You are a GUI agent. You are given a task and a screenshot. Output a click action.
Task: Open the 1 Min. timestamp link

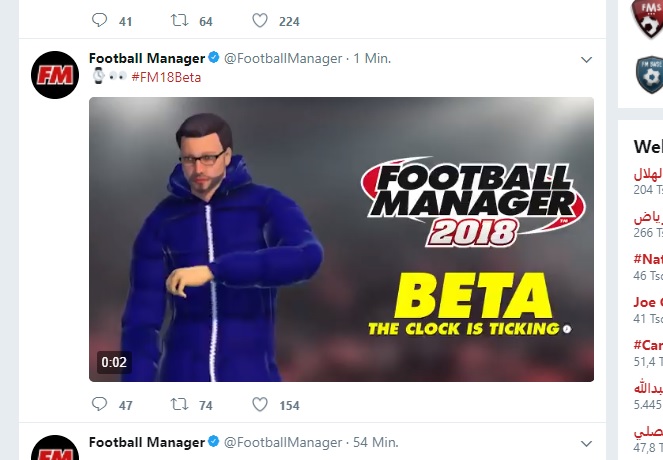(372, 59)
